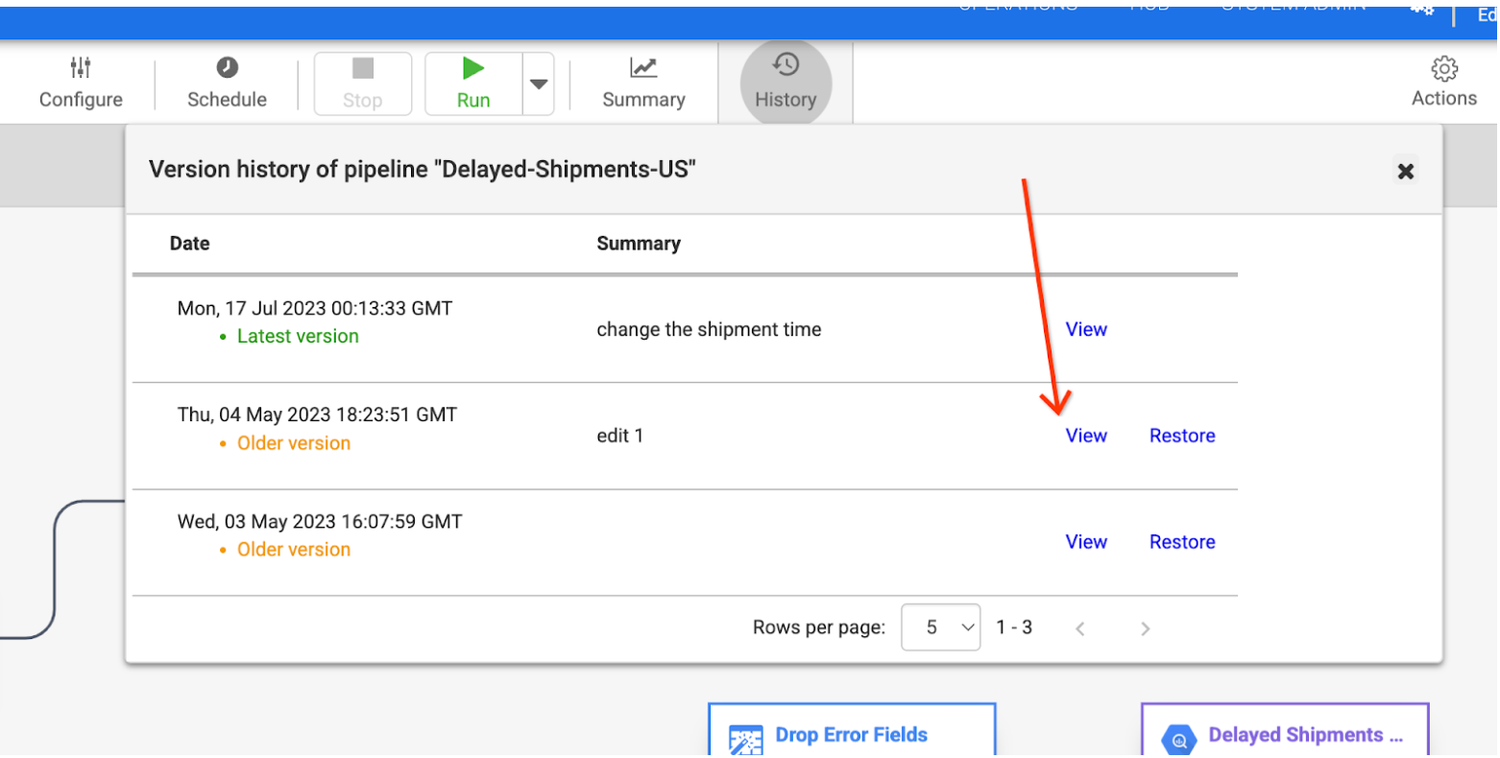Click 'Mon, 17 Jul 2023 00:13:33 GMT' date

315,308
